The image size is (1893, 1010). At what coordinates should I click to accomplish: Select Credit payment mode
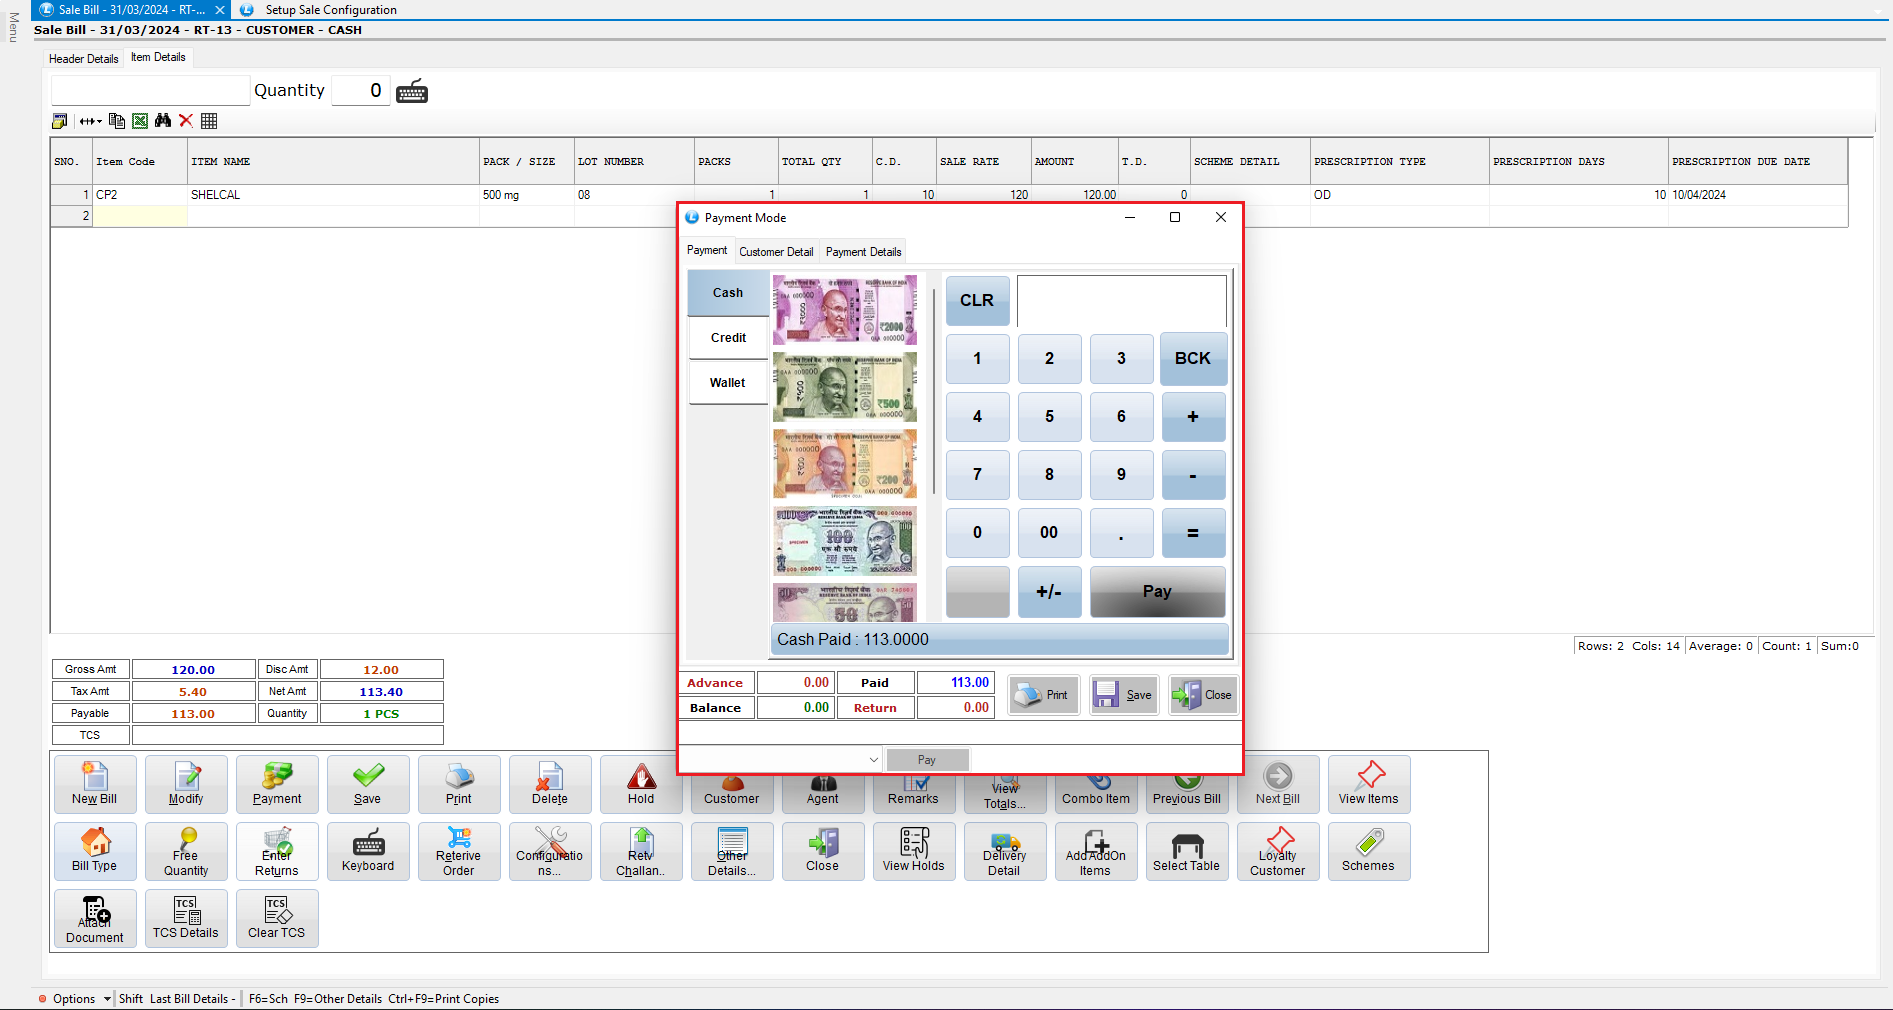[x=728, y=338]
